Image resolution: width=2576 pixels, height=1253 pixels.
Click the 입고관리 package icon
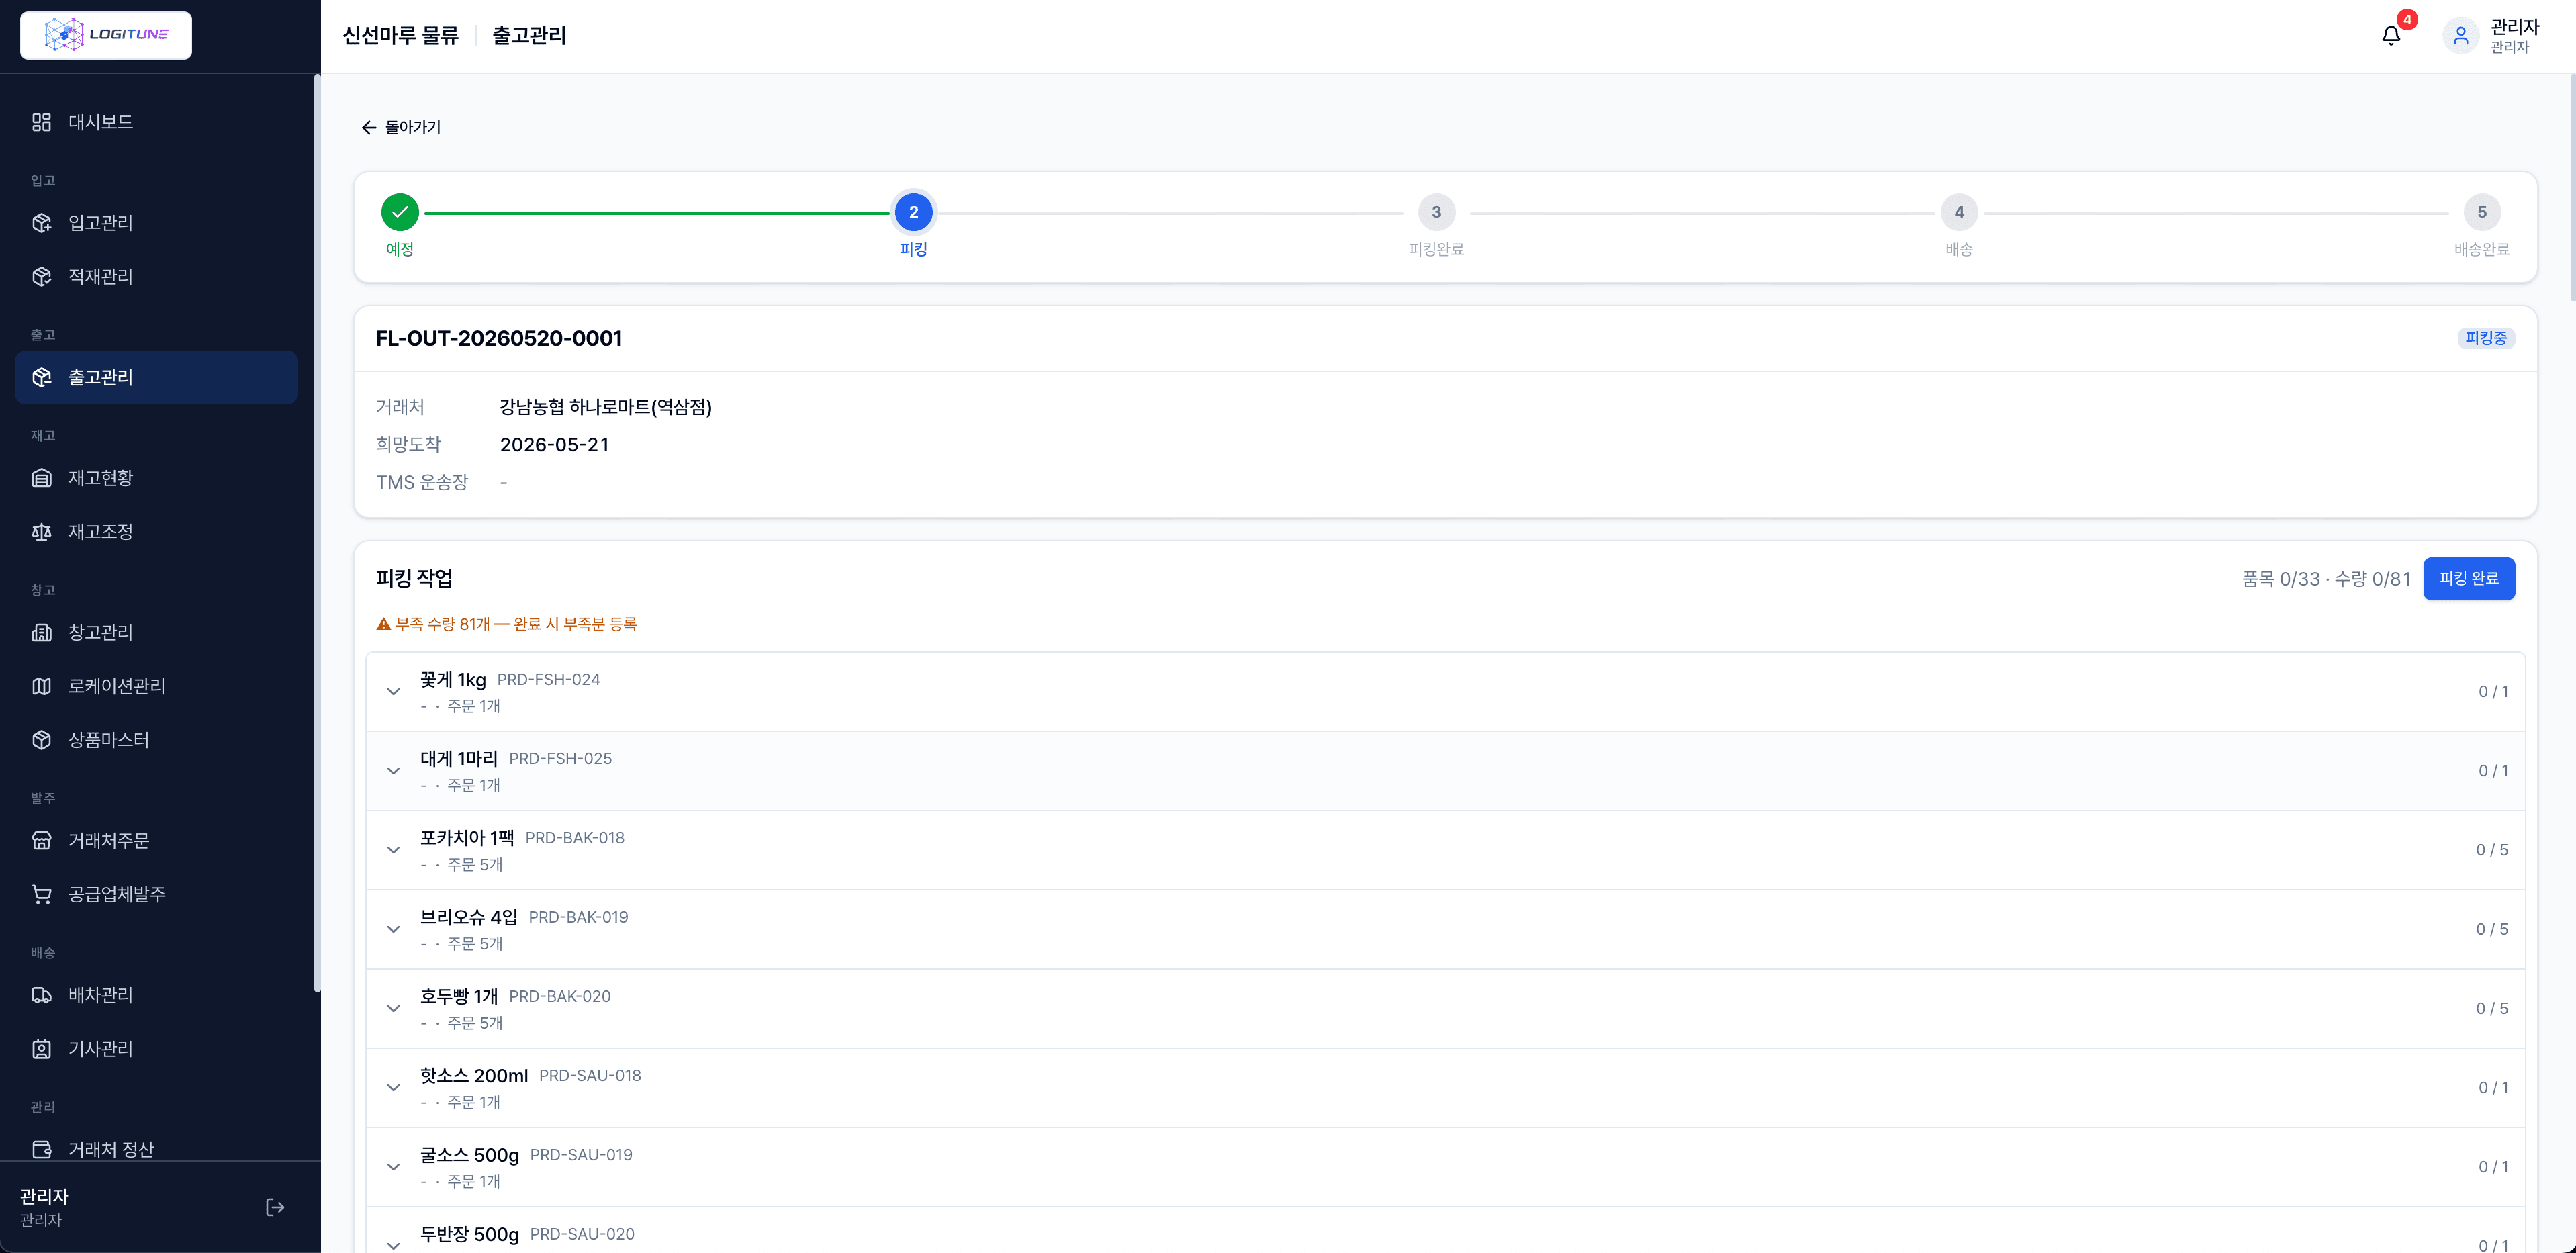41,223
